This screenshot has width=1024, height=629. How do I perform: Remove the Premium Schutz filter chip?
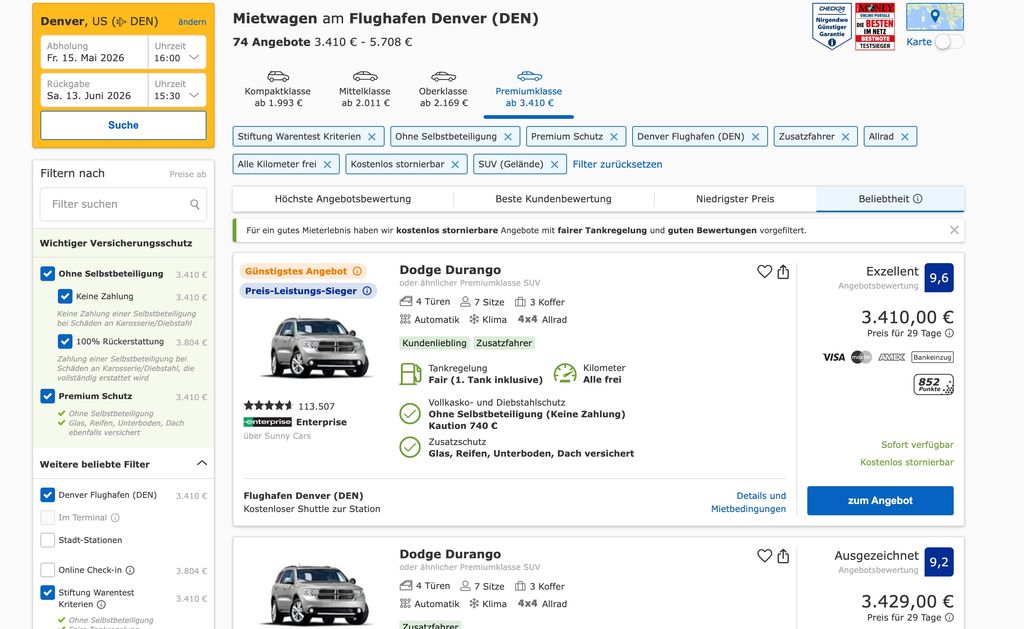click(614, 137)
